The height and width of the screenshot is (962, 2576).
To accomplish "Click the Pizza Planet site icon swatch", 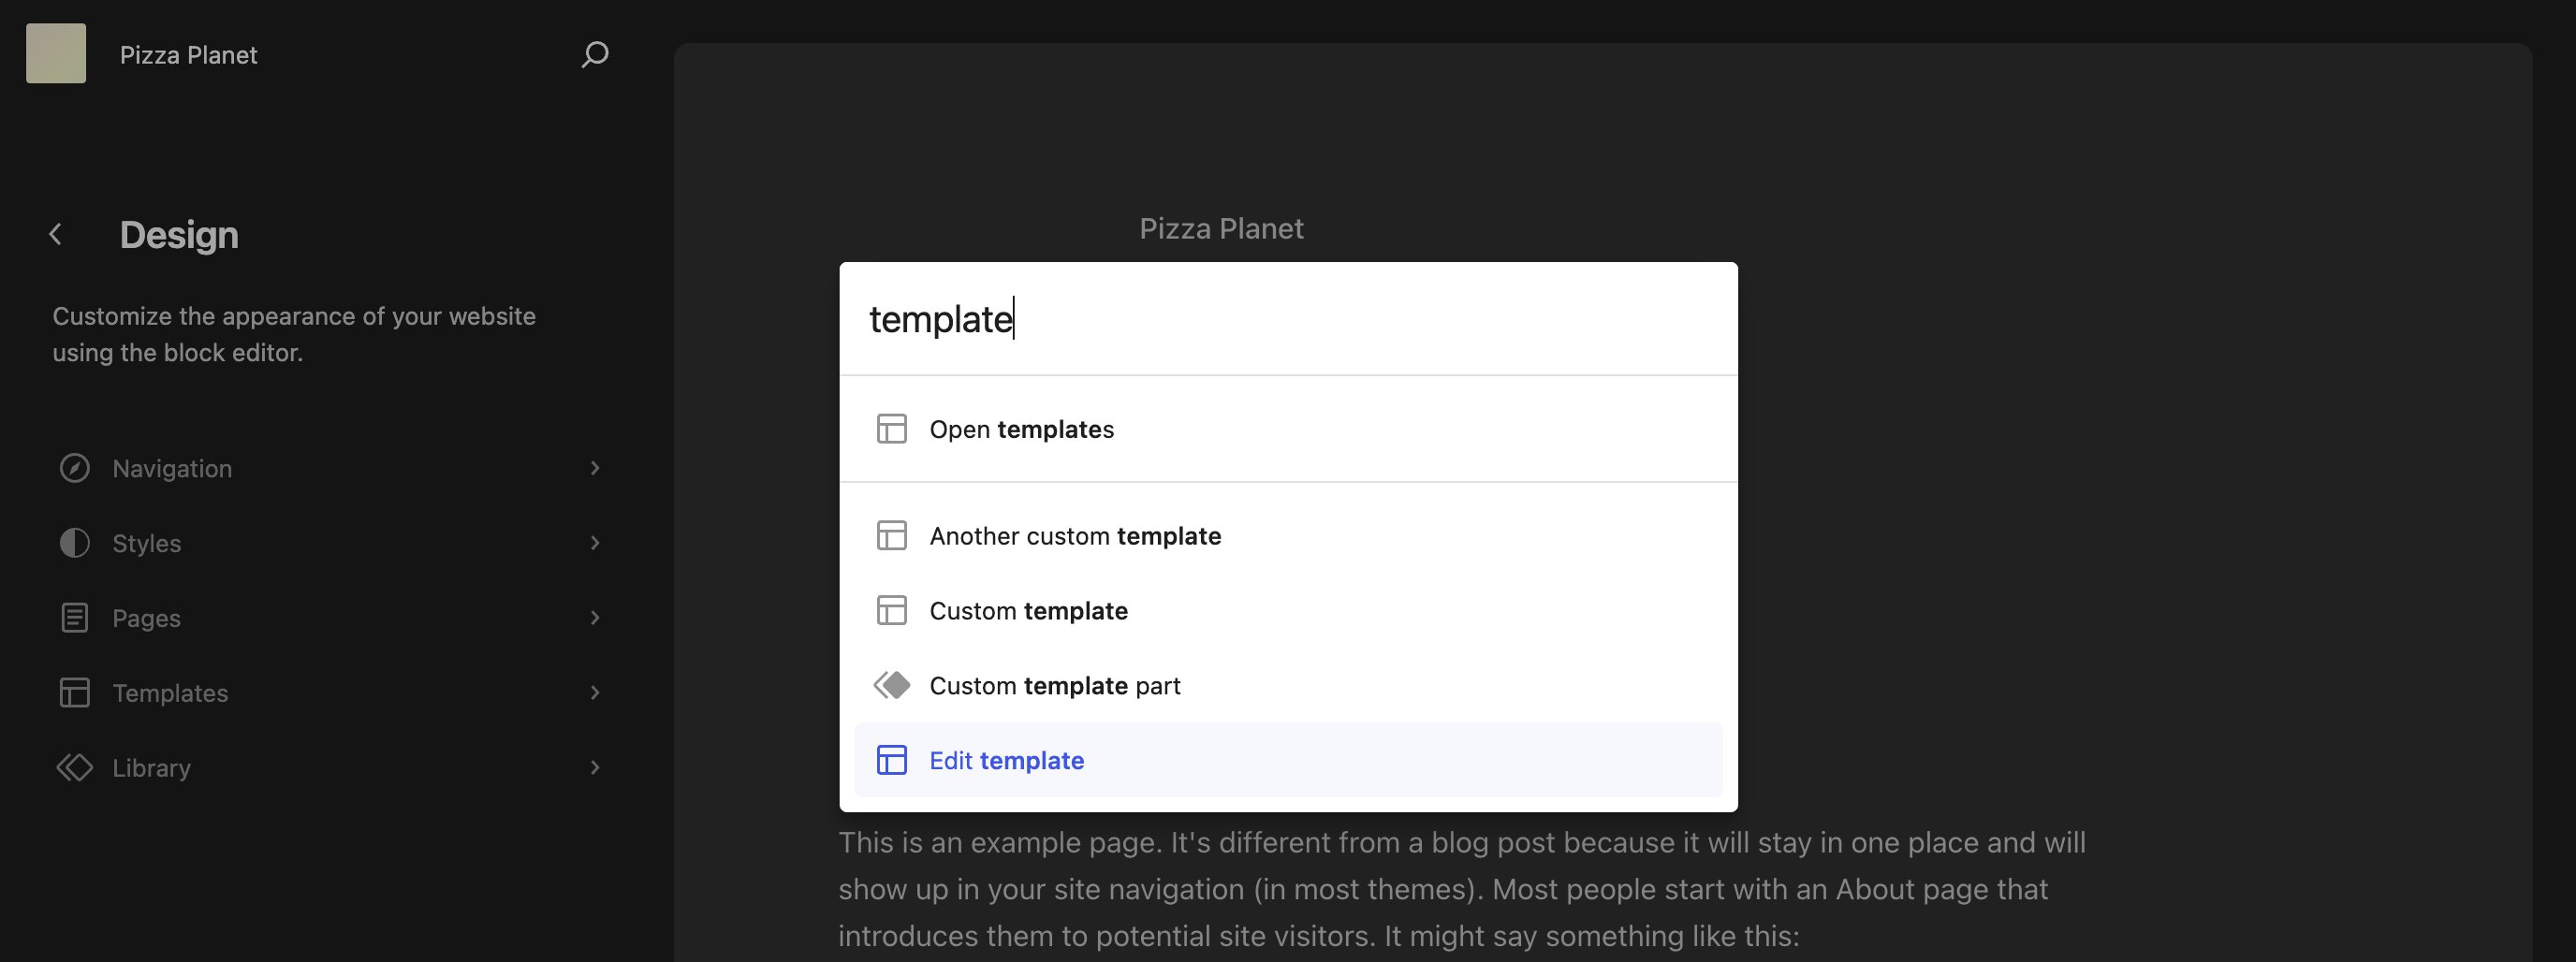I will pyautogui.click(x=56, y=52).
